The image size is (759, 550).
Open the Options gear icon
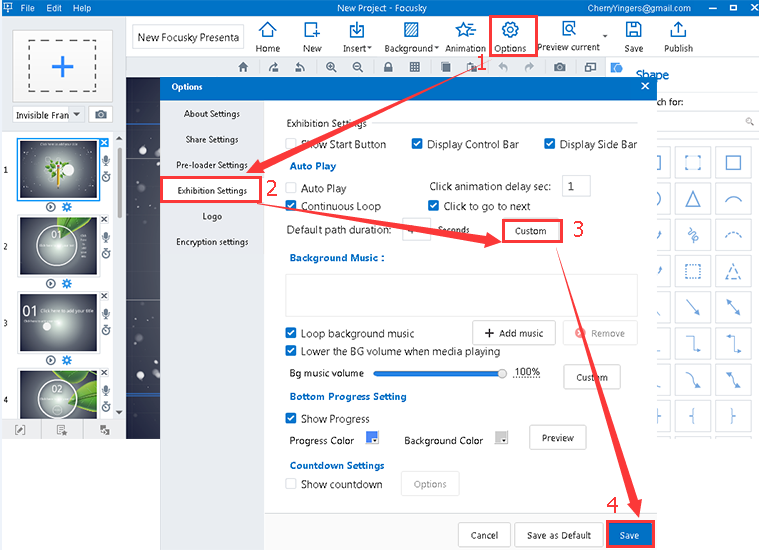(510, 30)
